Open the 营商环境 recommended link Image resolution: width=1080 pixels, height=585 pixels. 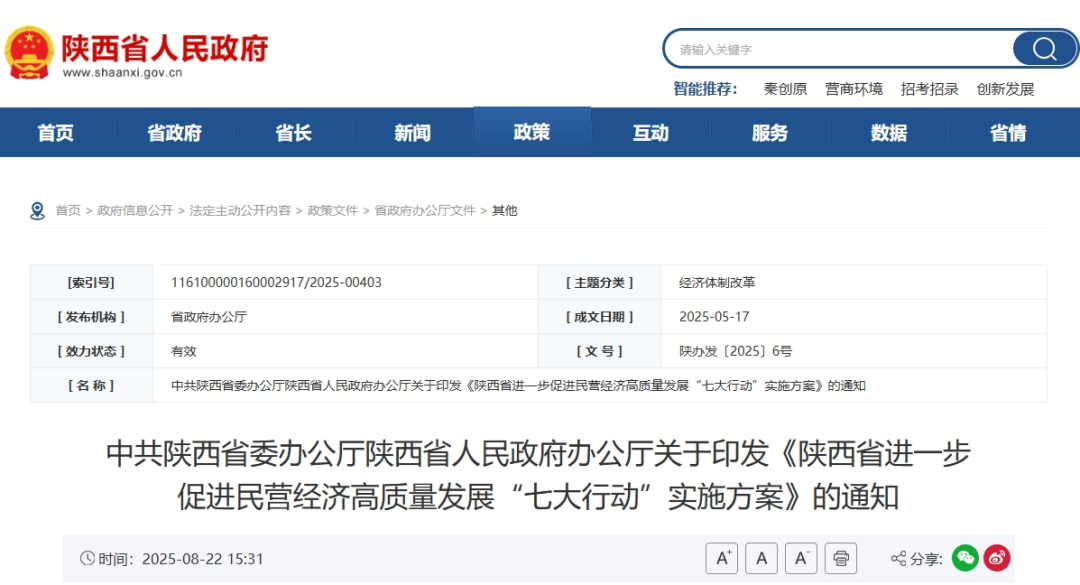[855, 89]
